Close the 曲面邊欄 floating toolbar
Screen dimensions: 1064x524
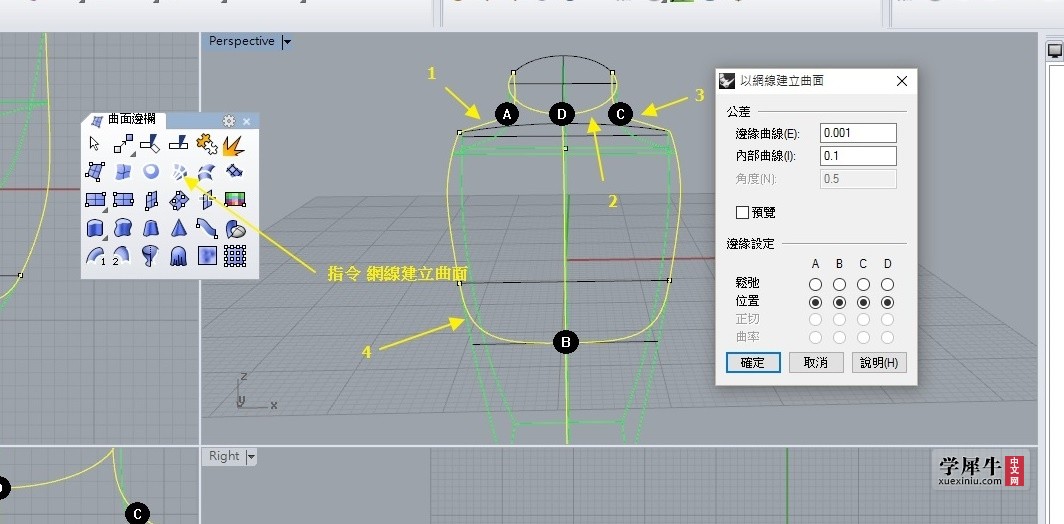click(x=246, y=121)
